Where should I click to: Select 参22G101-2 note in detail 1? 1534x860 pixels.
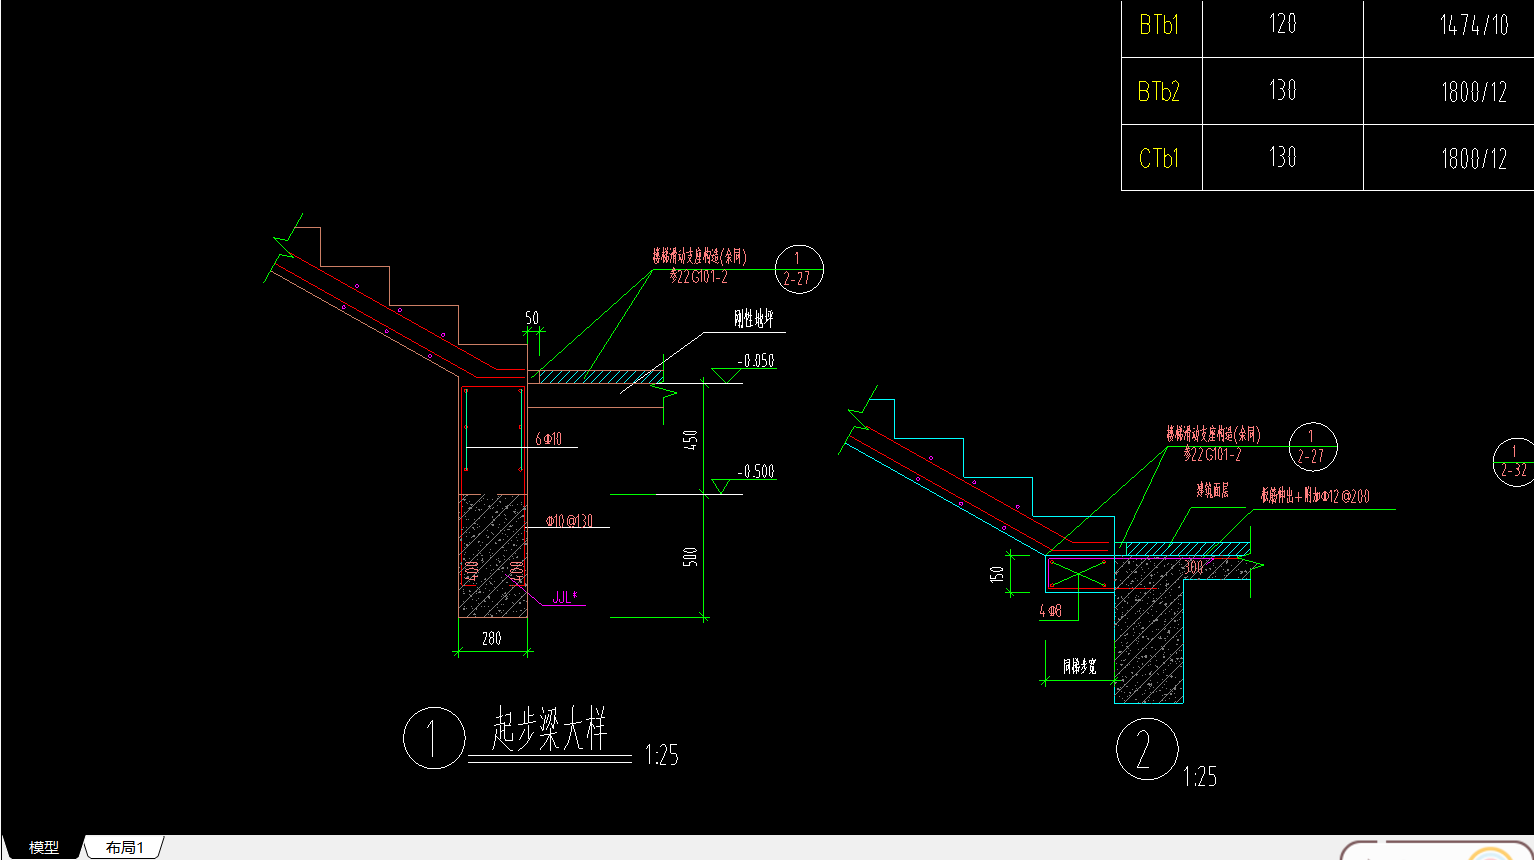click(x=698, y=277)
